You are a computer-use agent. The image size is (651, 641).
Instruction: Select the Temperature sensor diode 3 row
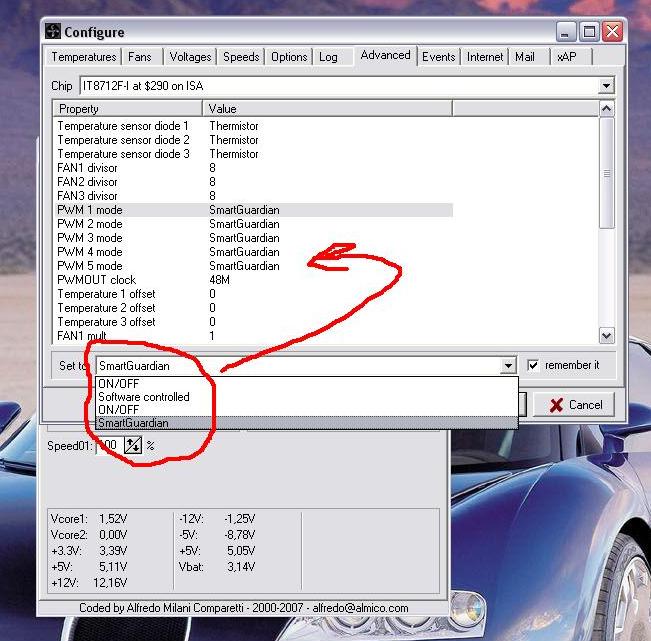253,154
